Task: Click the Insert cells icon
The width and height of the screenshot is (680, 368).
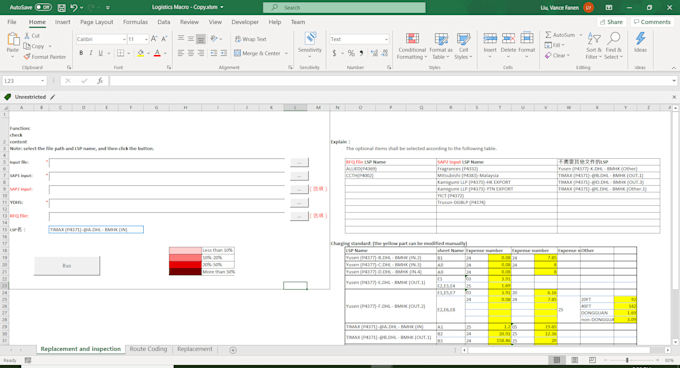Action: 490,39
